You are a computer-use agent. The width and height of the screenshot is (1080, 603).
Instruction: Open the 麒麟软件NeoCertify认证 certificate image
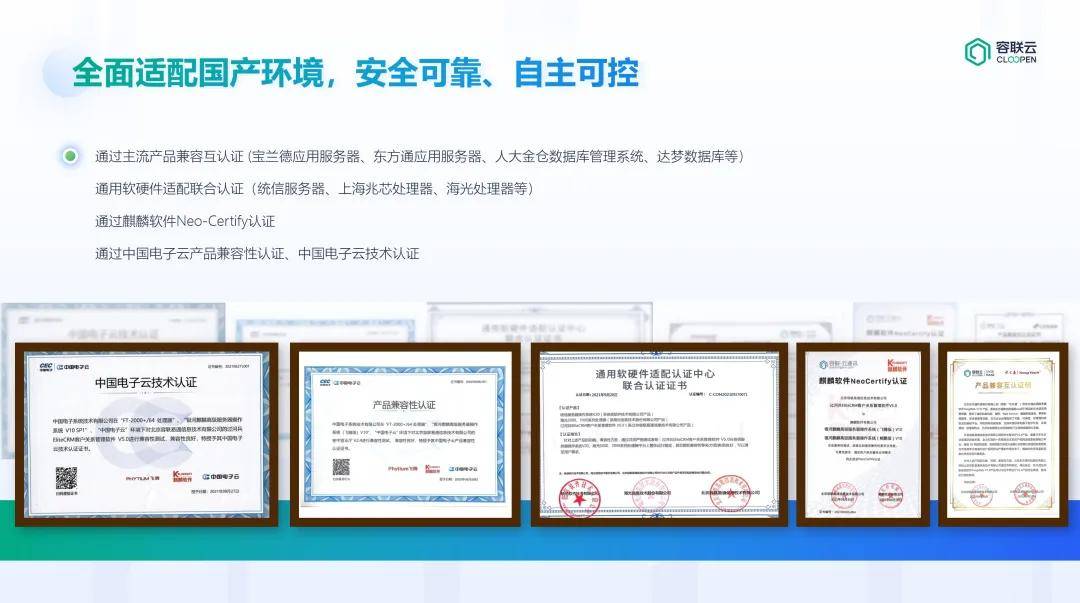(863, 432)
